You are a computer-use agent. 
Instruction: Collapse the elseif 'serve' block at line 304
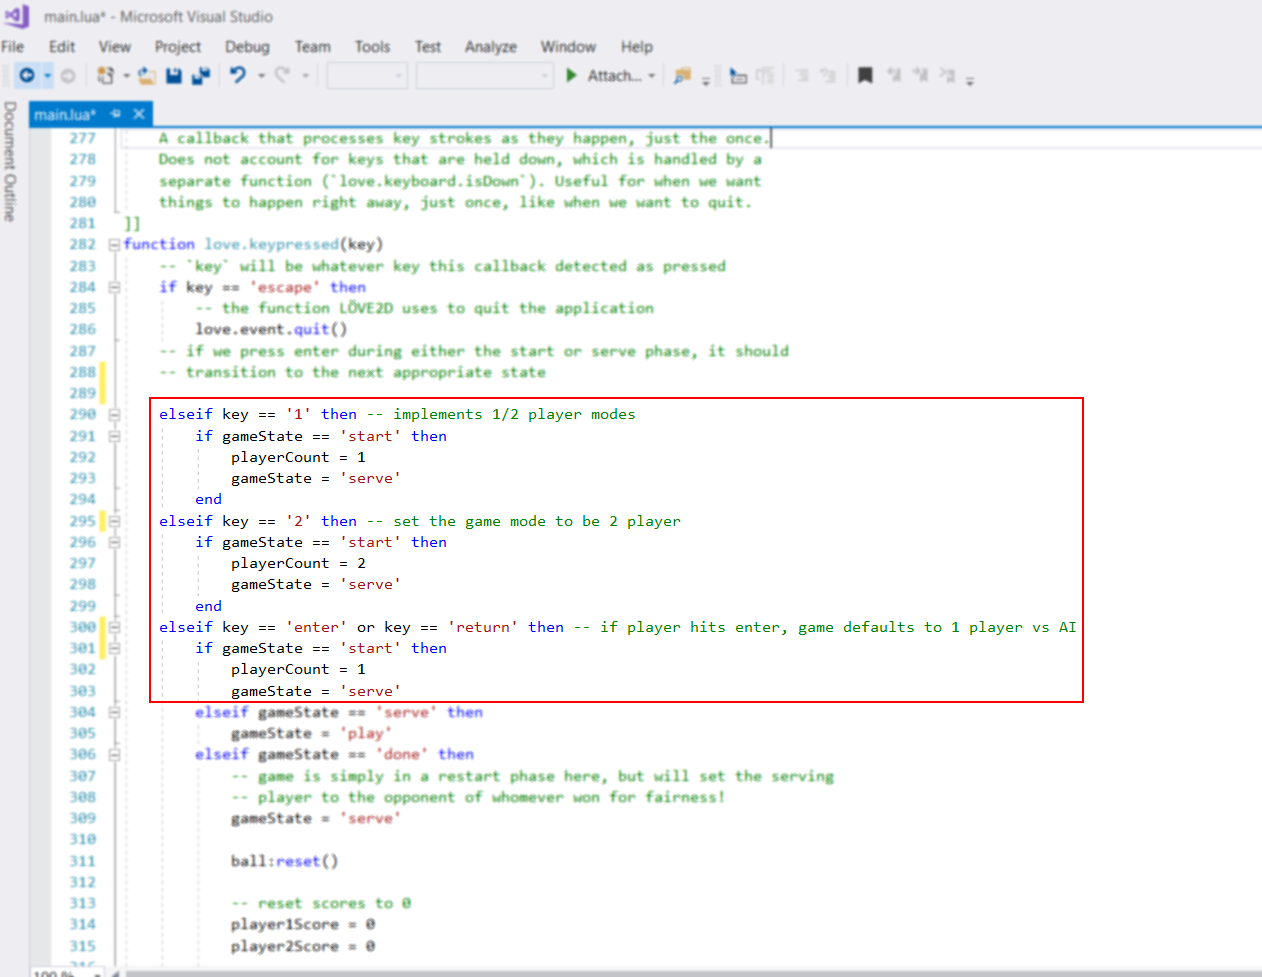(x=114, y=712)
